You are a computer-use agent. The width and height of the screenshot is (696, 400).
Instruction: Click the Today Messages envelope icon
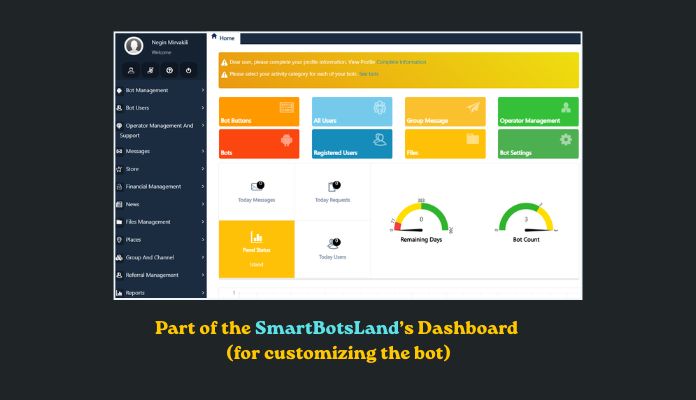tap(257, 186)
